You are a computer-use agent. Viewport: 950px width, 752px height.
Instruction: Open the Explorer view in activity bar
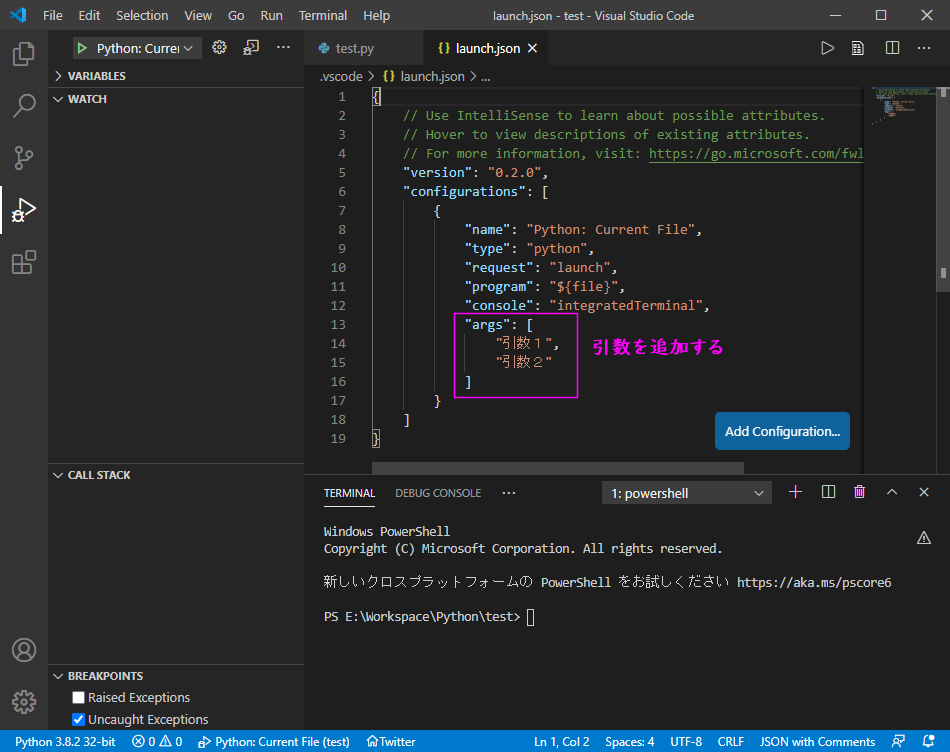(x=24, y=54)
